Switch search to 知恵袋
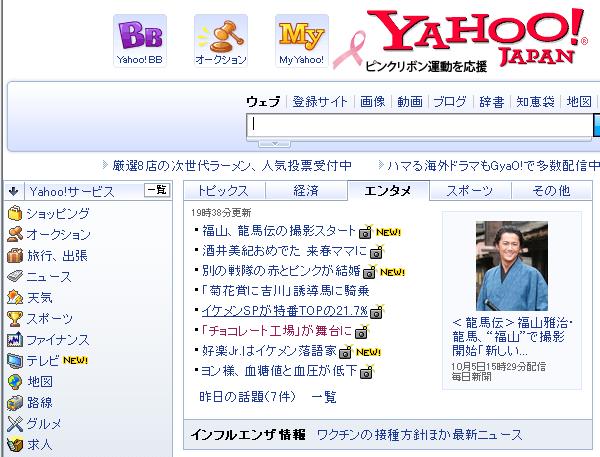The image size is (600, 457). [535, 101]
